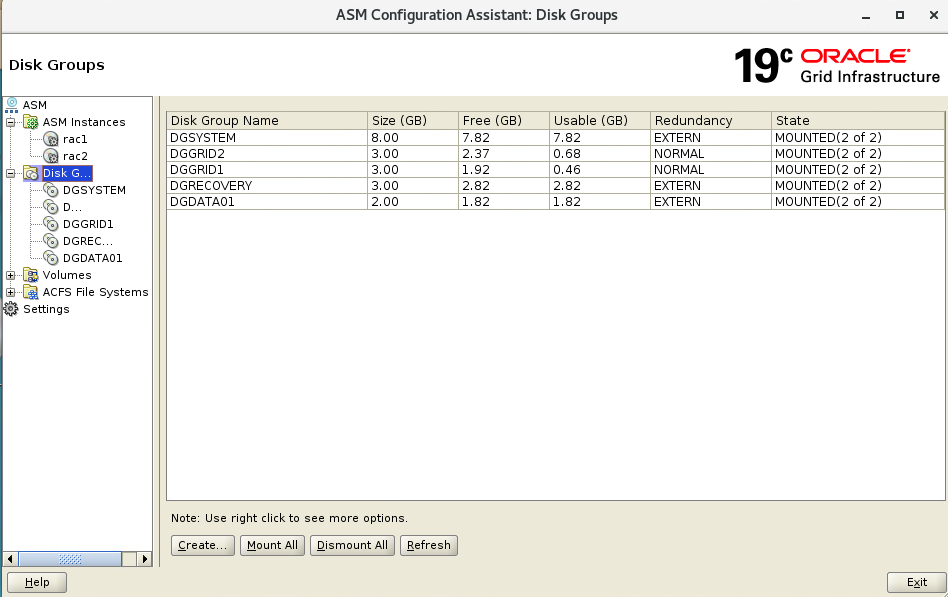948x597 pixels.
Task: Click the DGSYSTEM disk group tree icon
Action: tap(51, 190)
